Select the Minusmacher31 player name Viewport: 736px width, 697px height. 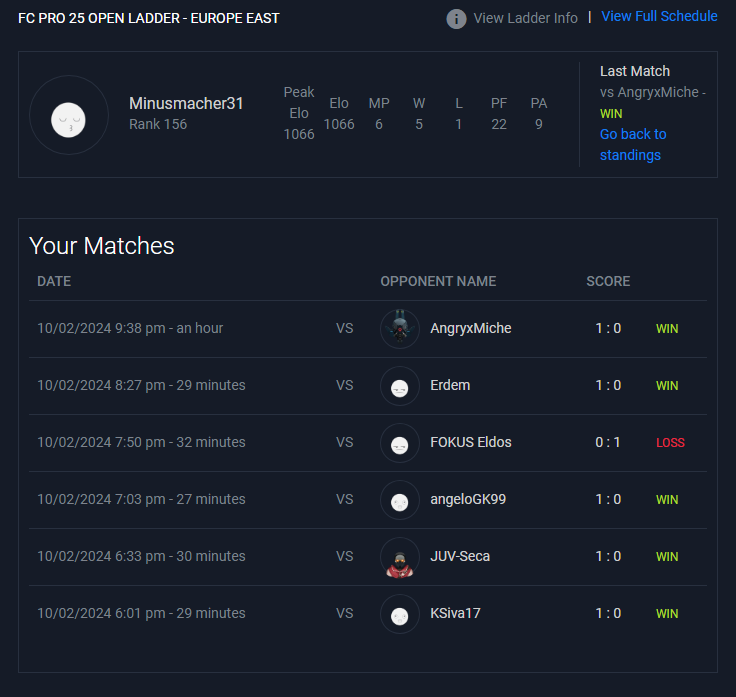(x=186, y=103)
